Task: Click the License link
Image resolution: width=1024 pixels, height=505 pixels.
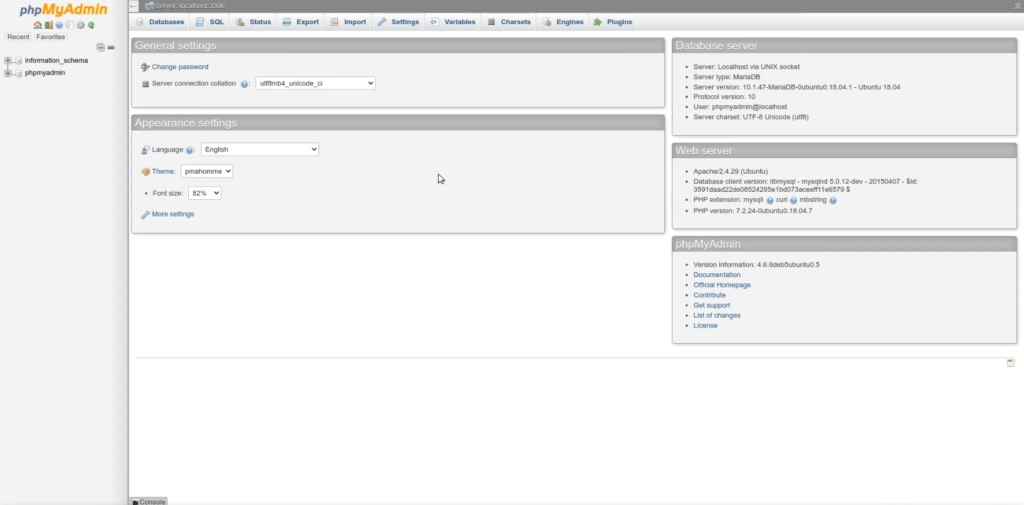Action: click(705, 326)
